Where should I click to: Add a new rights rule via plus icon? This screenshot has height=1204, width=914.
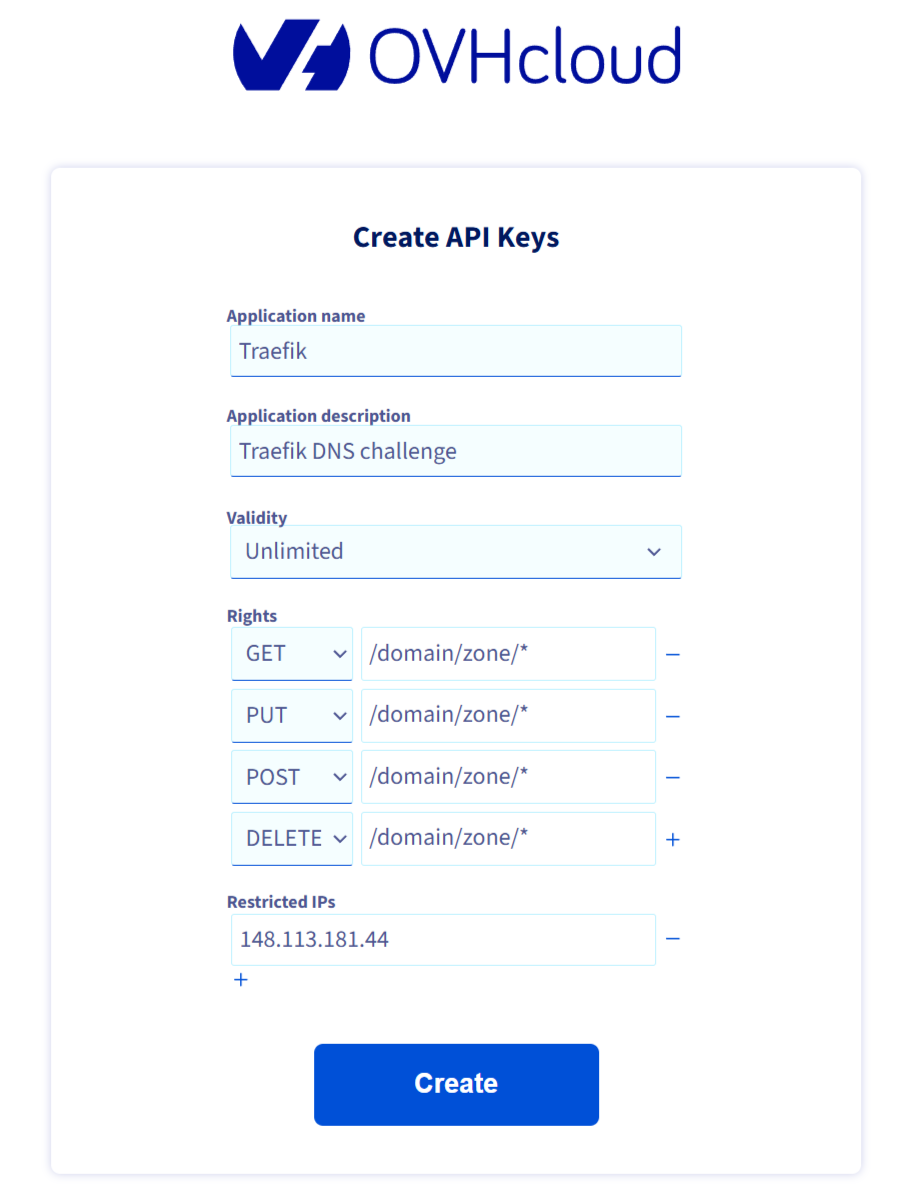pyautogui.click(x=672, y=839)
